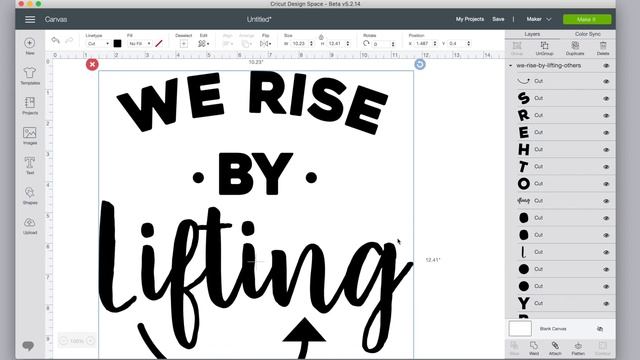Hide the letter H layer
Screen dimensions: 640x360
pos(606,150)
